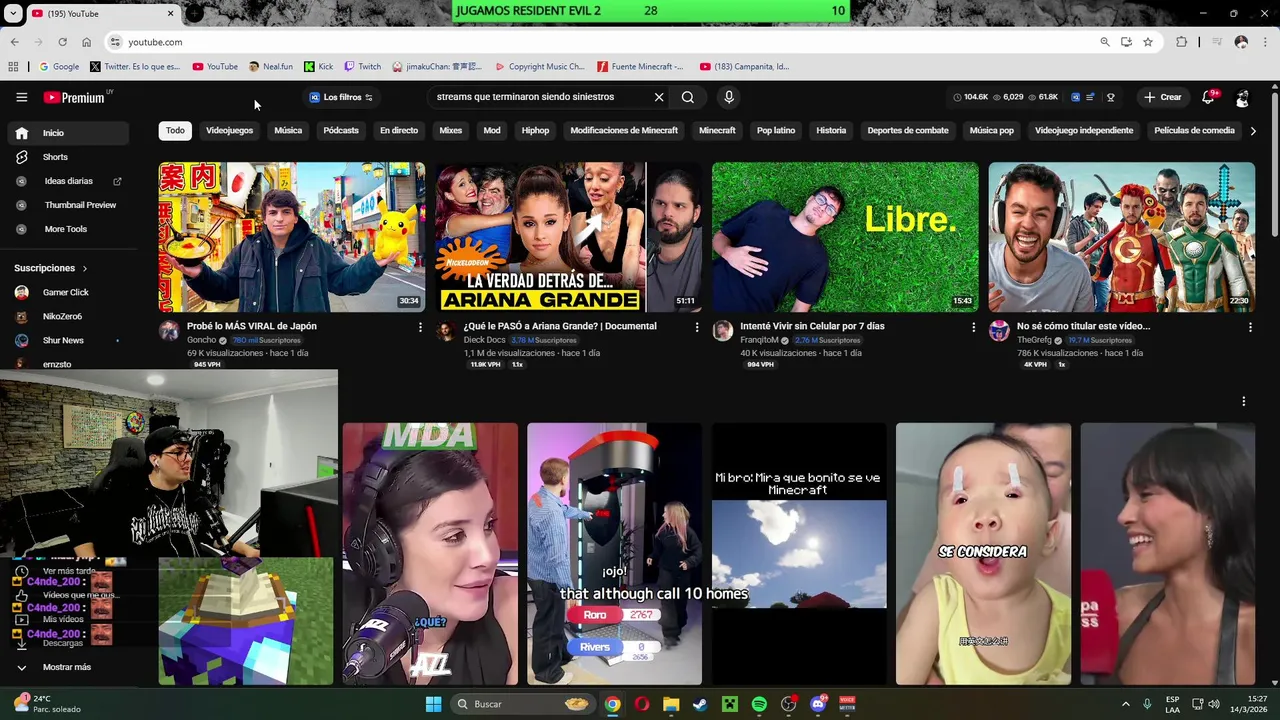
Task: Select the Todo filter chip
Action: pyautogui.click(x=175, y=131)
